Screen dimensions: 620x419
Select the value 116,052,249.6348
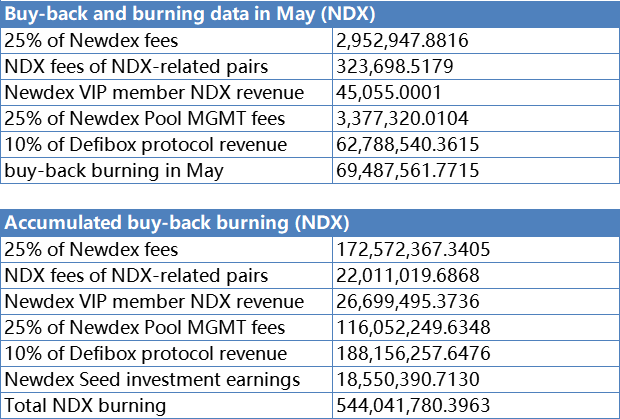click(x=413, y=328)
